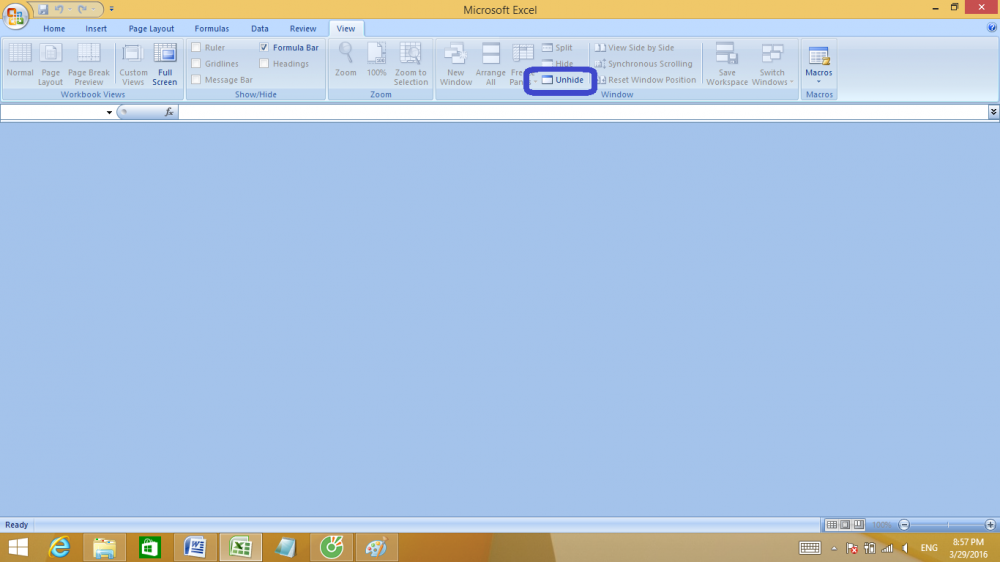Image resolution: width=1000 pixels, height=562 pixels.
Task: Open Custom Views
Action: pyautogui.click(x=133, y=64)
